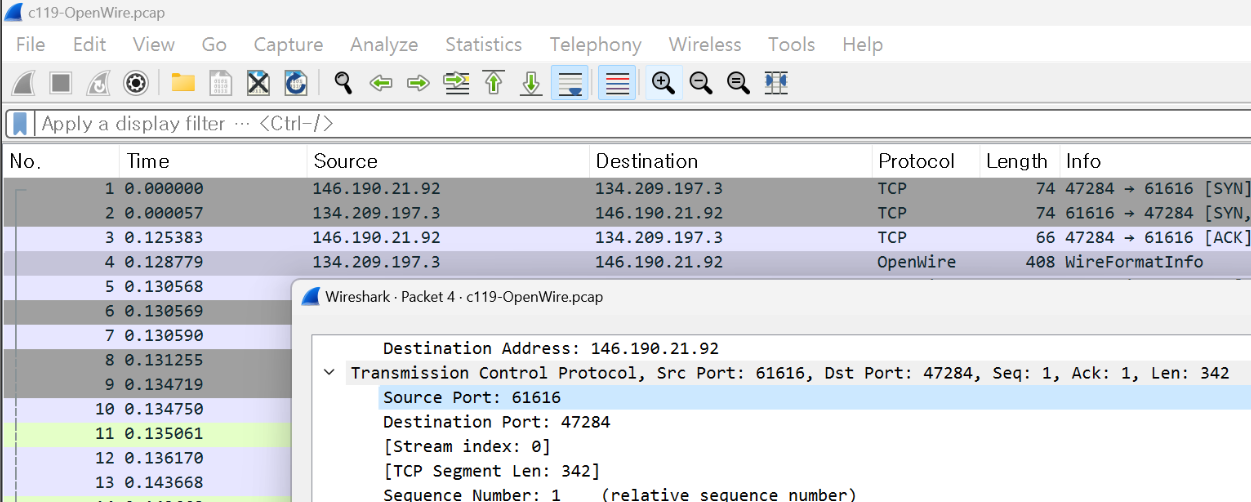1251x502 pixels.
Task: Zoom out main window text
Action: pyautogui.click(x=701, y=83)
